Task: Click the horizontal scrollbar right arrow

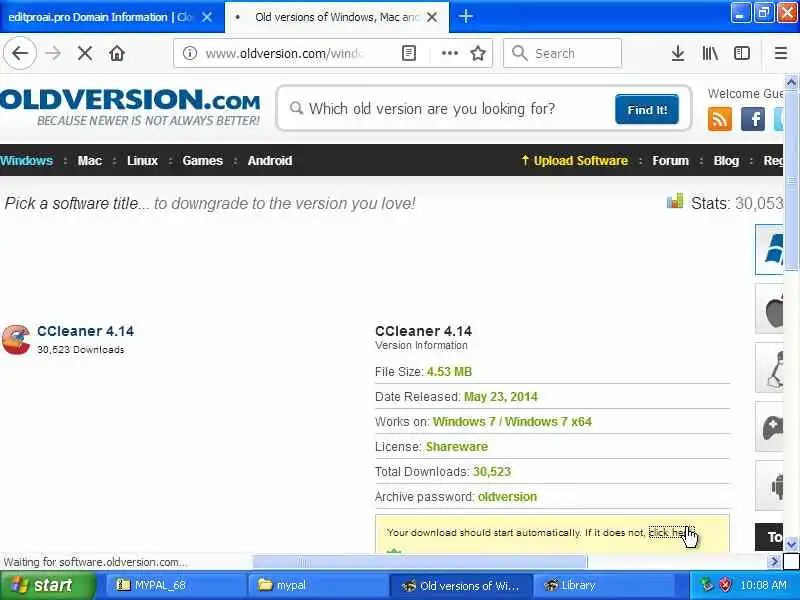Action: [774, 562]
